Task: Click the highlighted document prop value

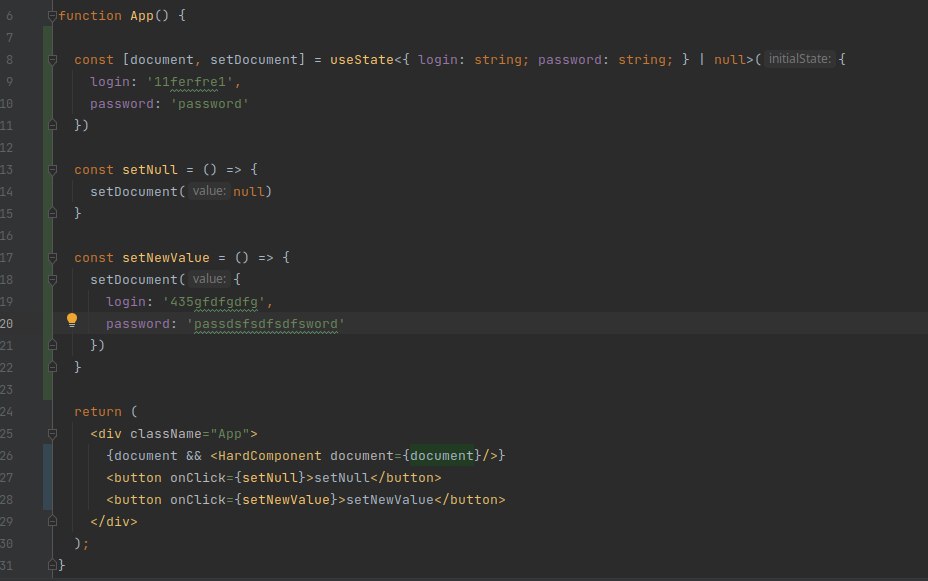Action: point(442,456)
